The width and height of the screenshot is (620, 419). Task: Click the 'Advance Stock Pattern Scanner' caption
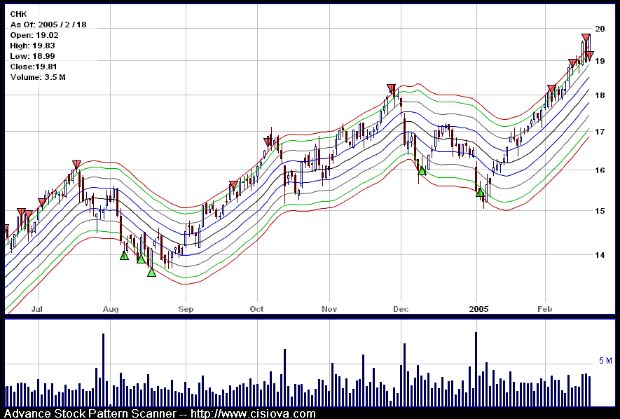tap(90, 413)
